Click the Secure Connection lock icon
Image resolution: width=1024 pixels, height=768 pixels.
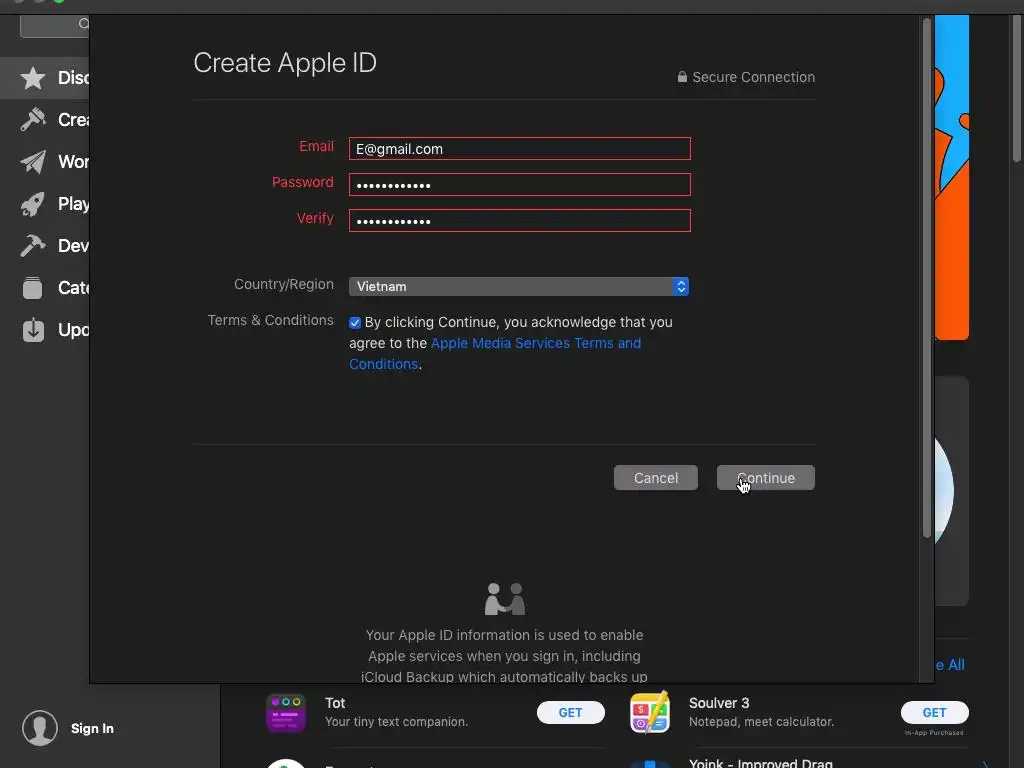tap(682, 77)
